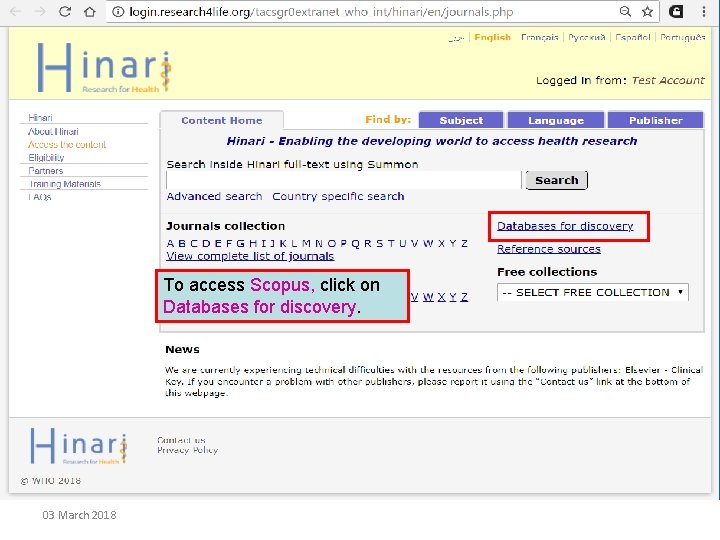The image size is (720, 540).
Task: Open the Language tab
Action: click(x=556, y=120)
